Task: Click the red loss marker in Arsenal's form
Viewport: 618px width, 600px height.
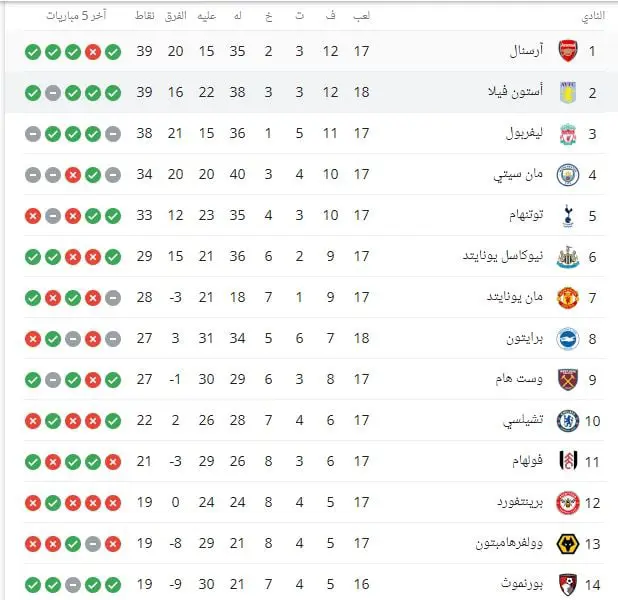Action: pyautogui.click(x=93, y=52)
